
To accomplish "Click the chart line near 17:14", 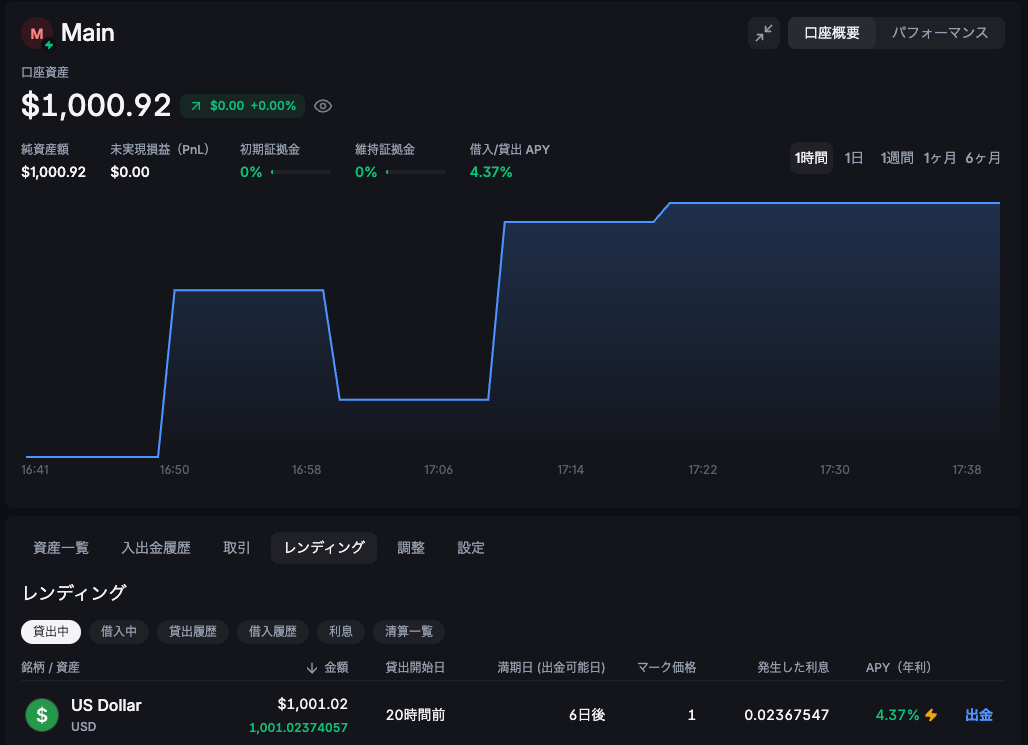I will (x=571, y=222).
